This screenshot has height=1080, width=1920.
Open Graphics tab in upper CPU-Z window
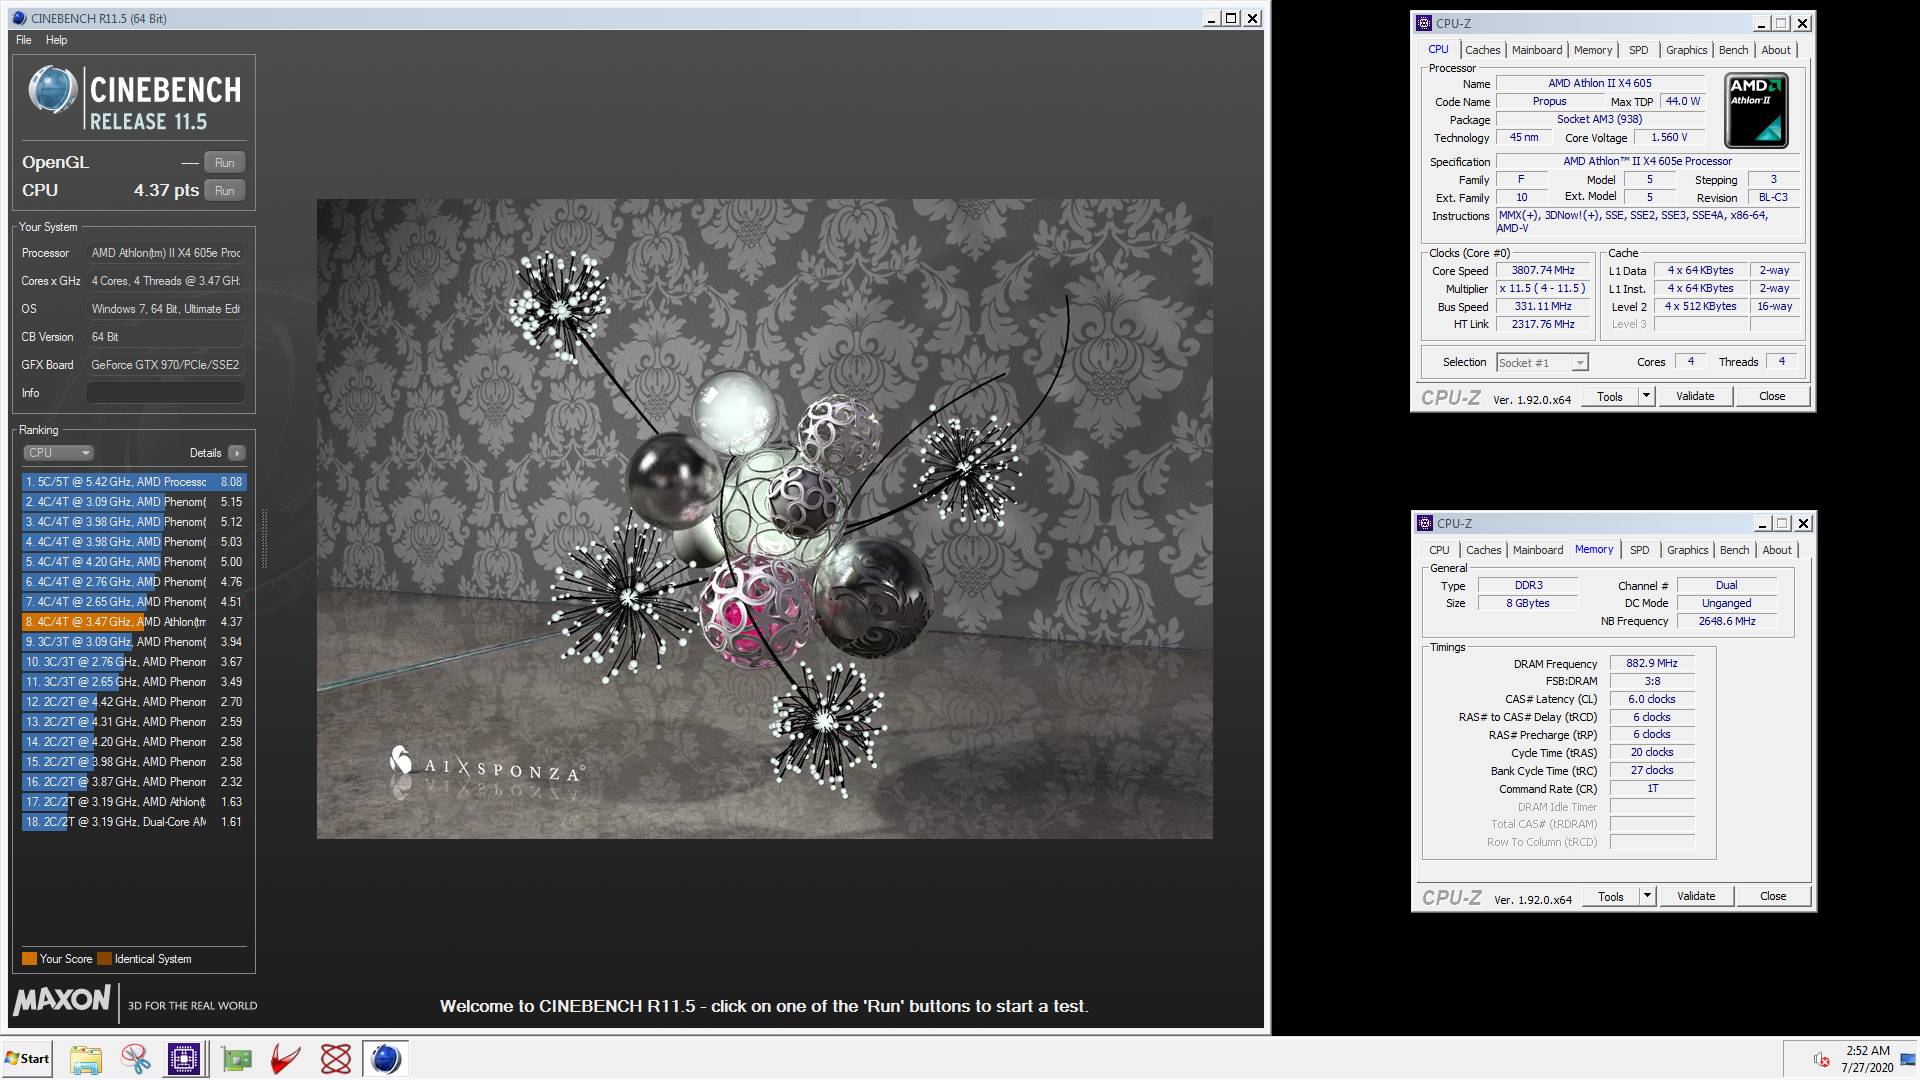click(x=1687, y=50)
